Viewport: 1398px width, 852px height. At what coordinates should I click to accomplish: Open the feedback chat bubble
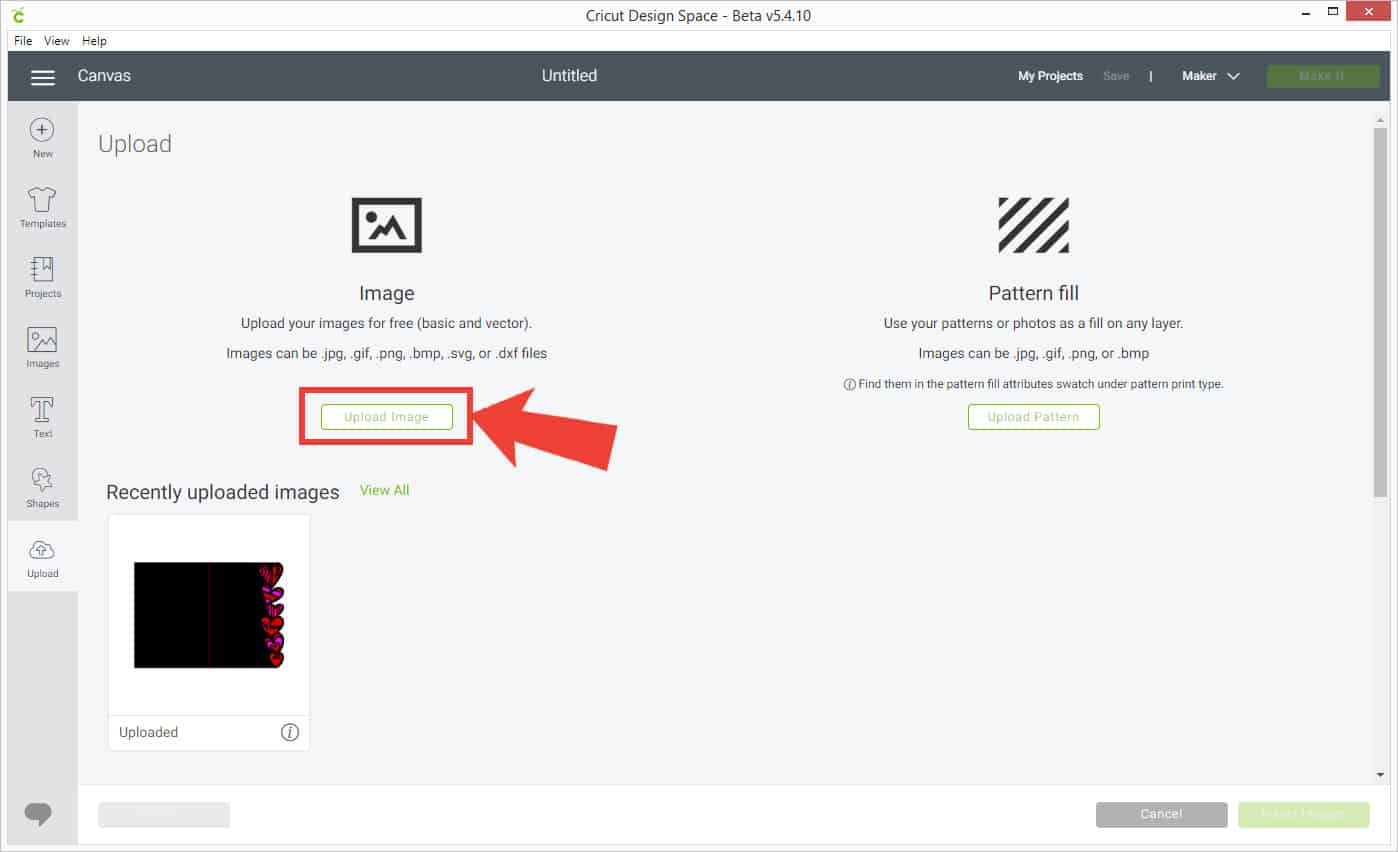tap(38, 815)
